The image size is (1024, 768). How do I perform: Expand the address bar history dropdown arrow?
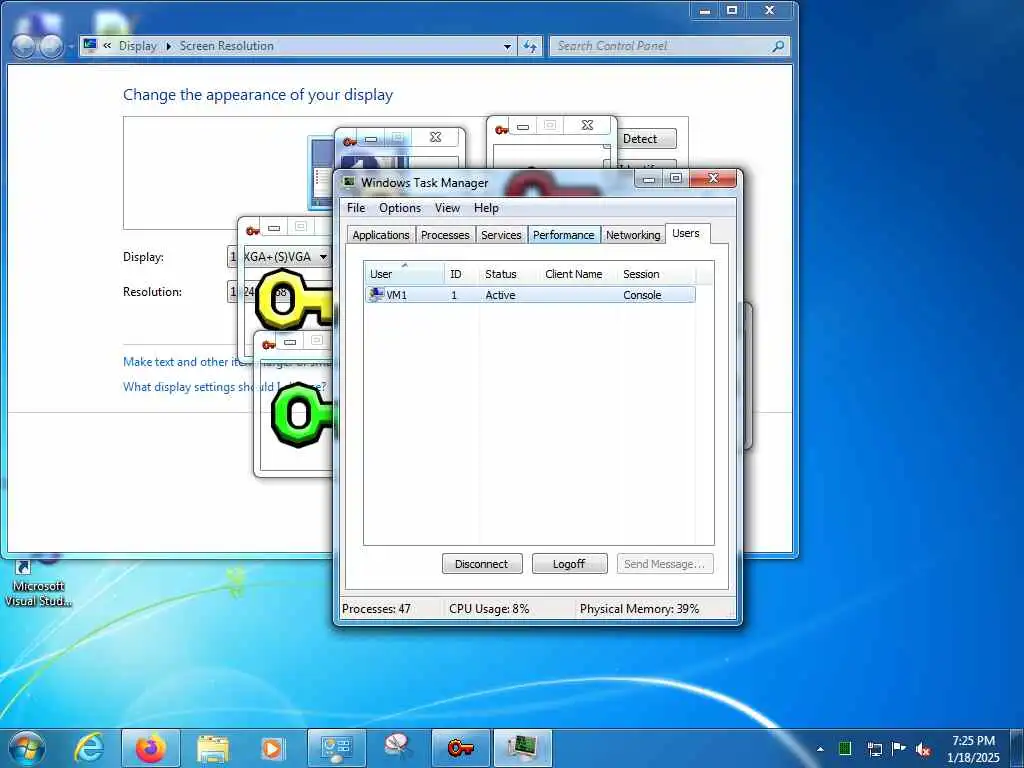coord(507,46)
